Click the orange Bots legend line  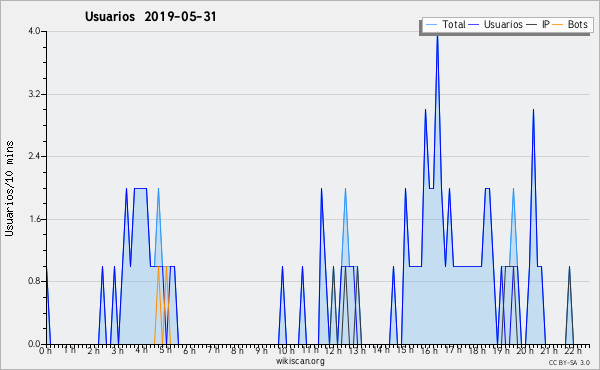pyautogui.click(x=558, y=24)
